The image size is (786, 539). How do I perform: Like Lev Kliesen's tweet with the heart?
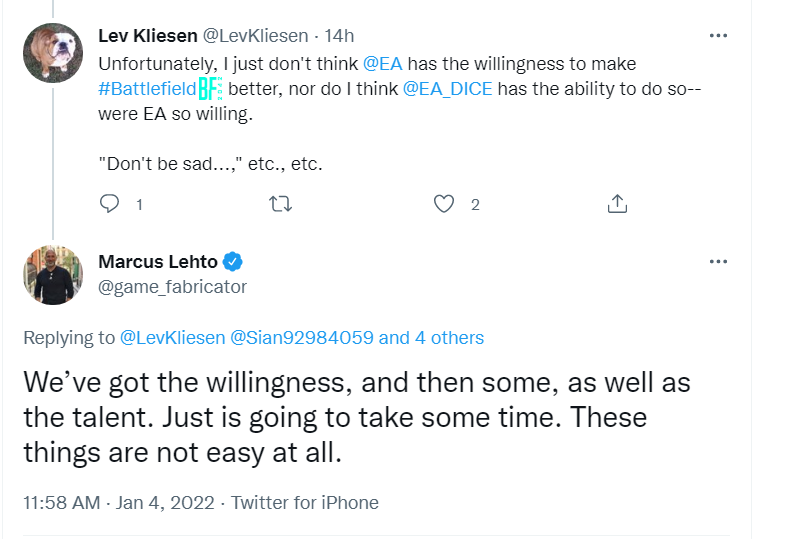tap(445, 204)
